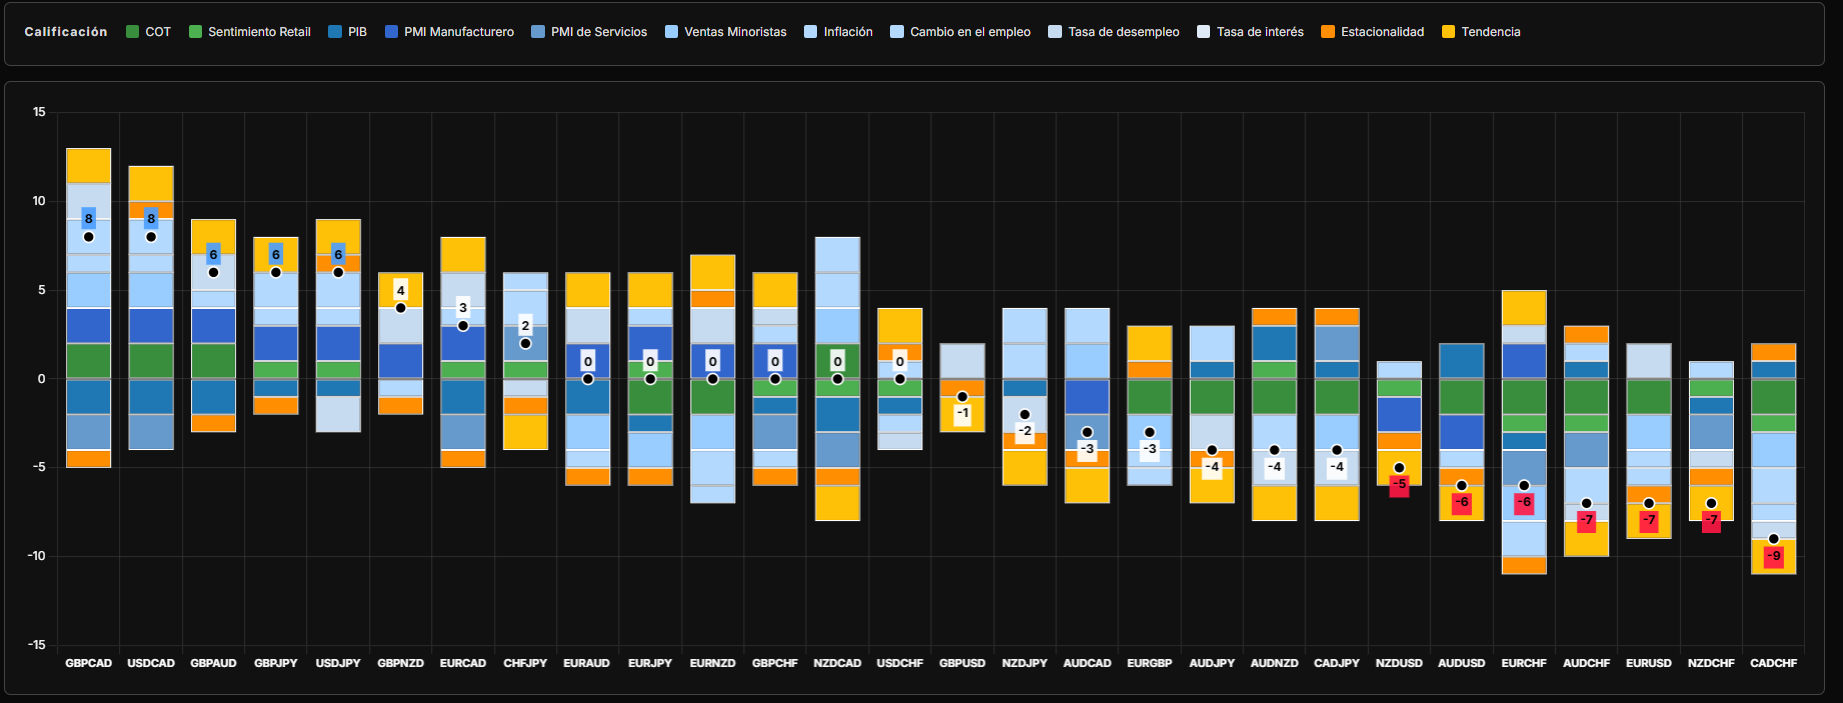Toggle the Sentimiento Retail legend series

(x=258, y=32)
